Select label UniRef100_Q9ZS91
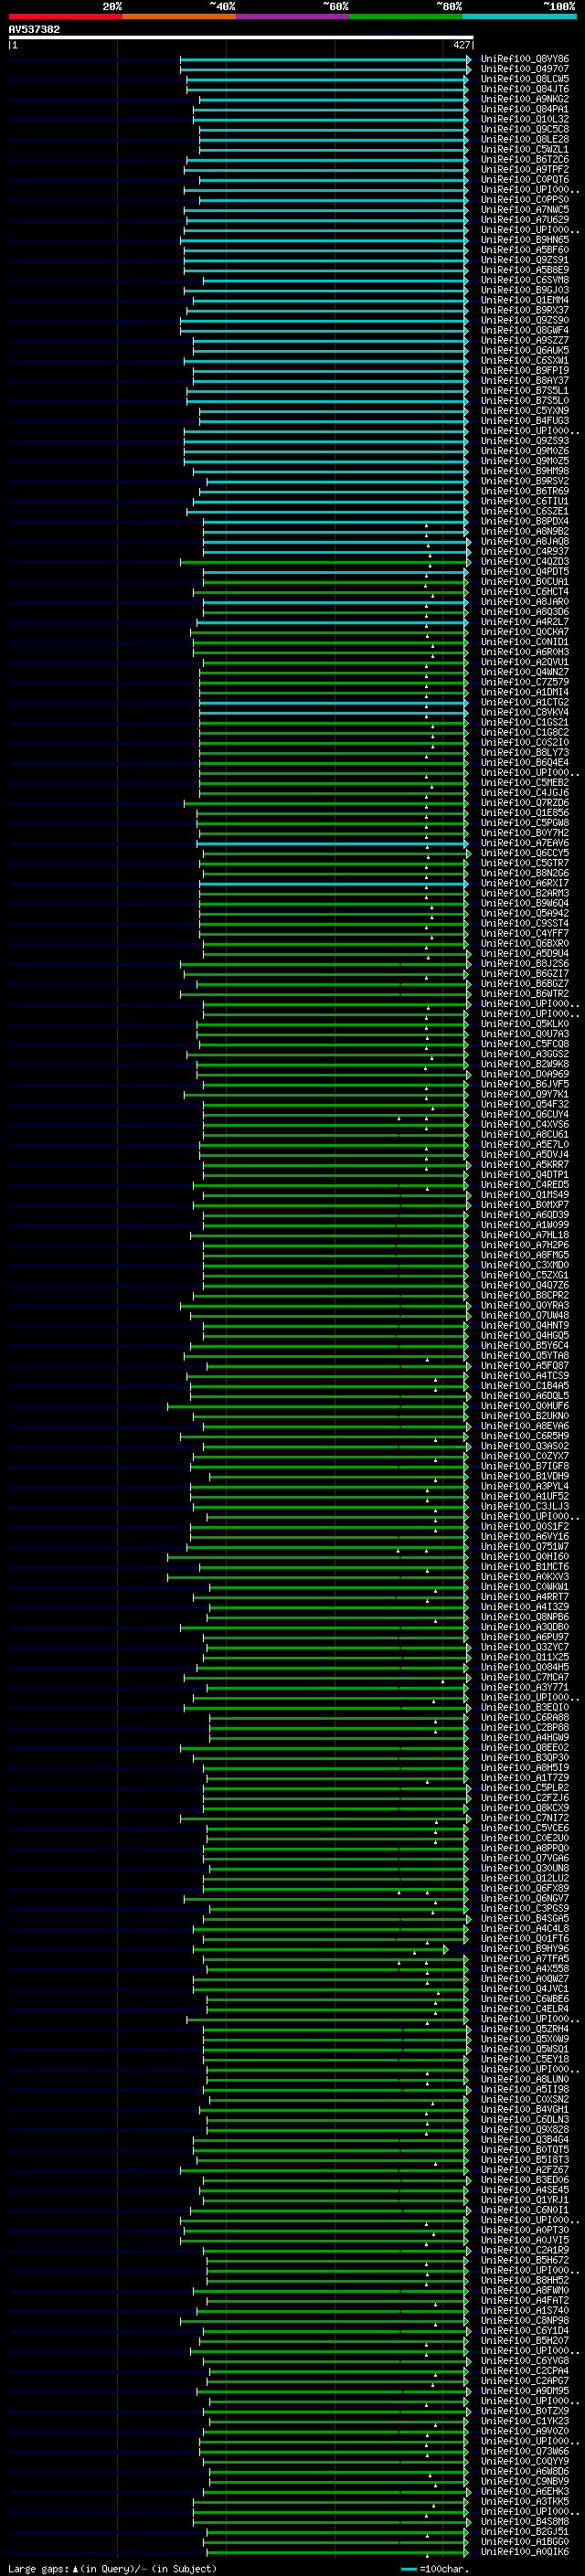Image resolution: width=585 pixels, height=2576 pixels. [x=525, y=260]
